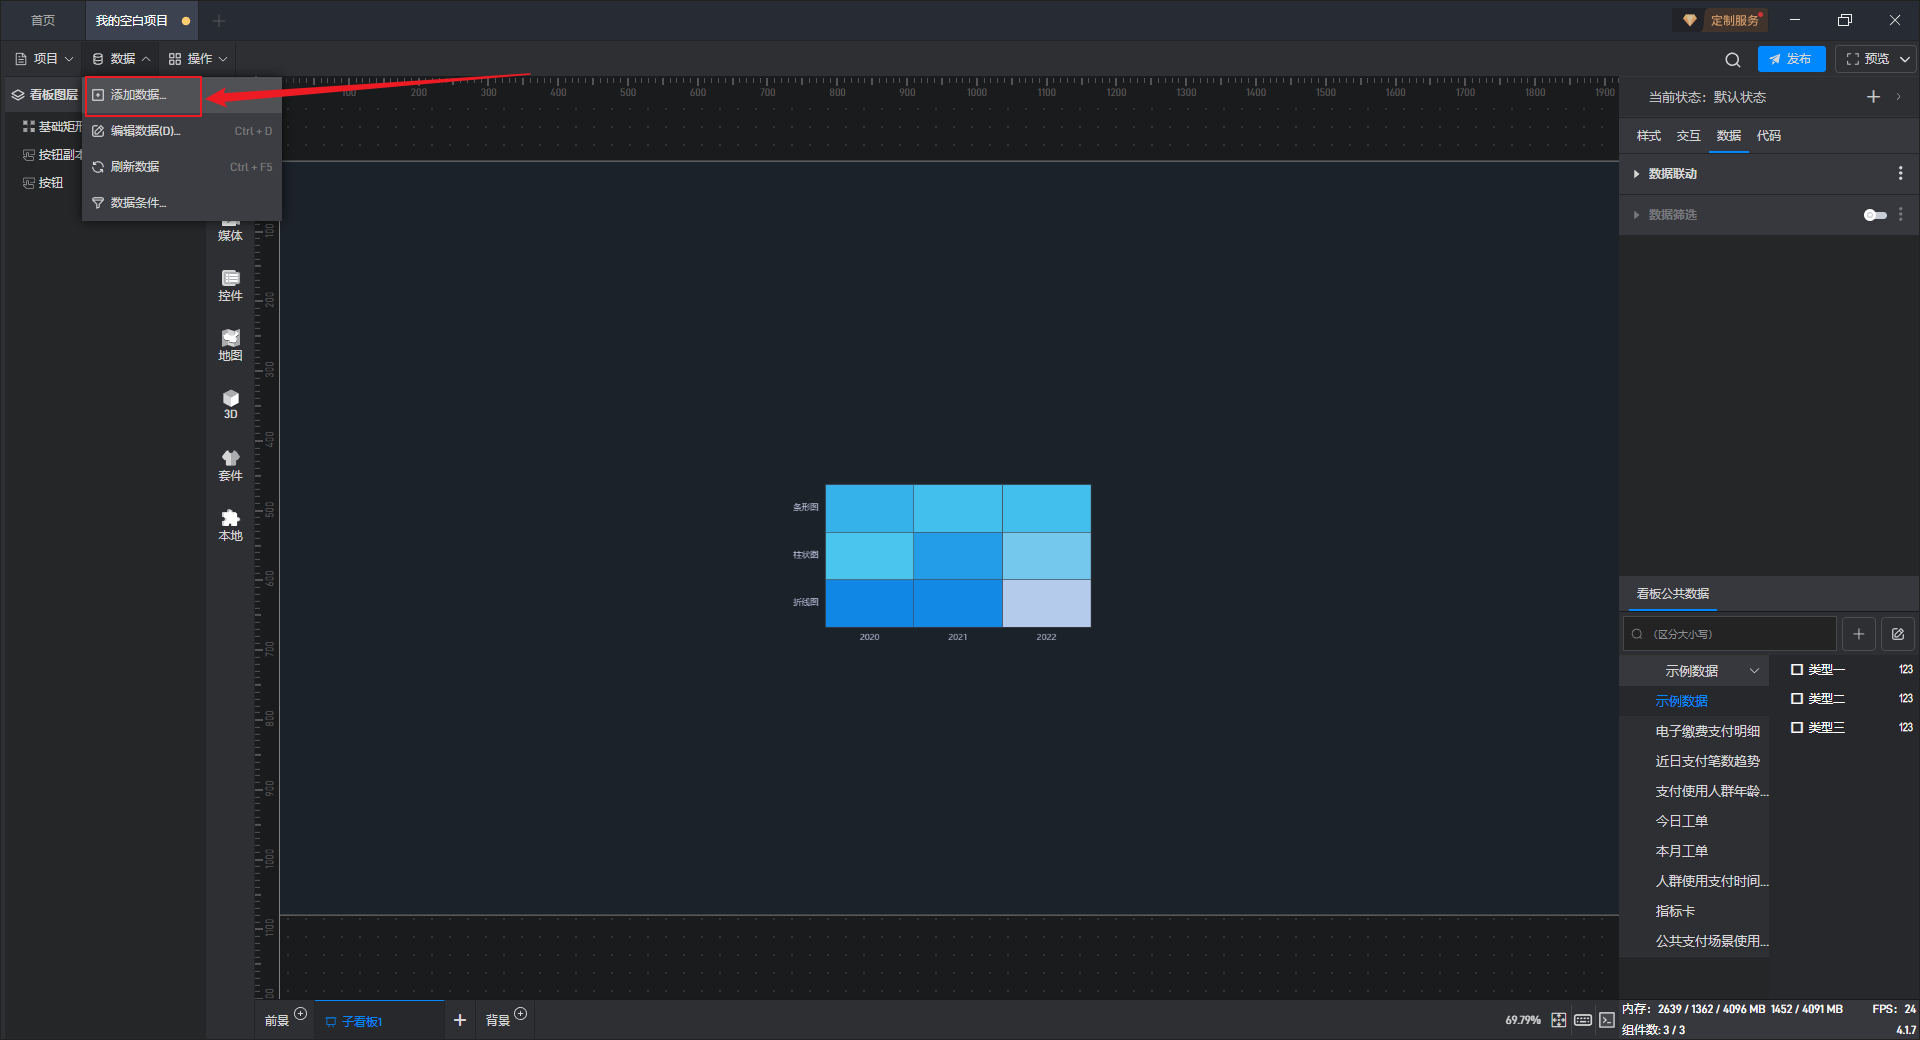This screenshot has width=1920, height=1040.
Task: Add a 背景 layer with plus icon
Action: click(520, 1014)
